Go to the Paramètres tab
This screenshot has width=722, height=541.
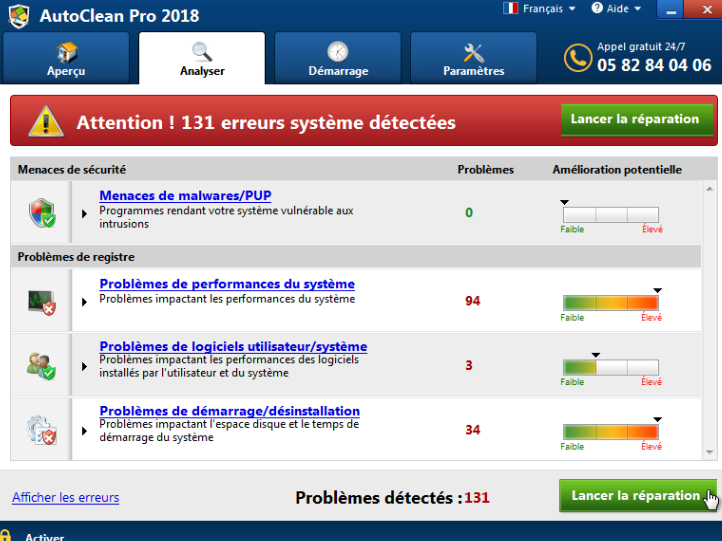tap(473, 59)
